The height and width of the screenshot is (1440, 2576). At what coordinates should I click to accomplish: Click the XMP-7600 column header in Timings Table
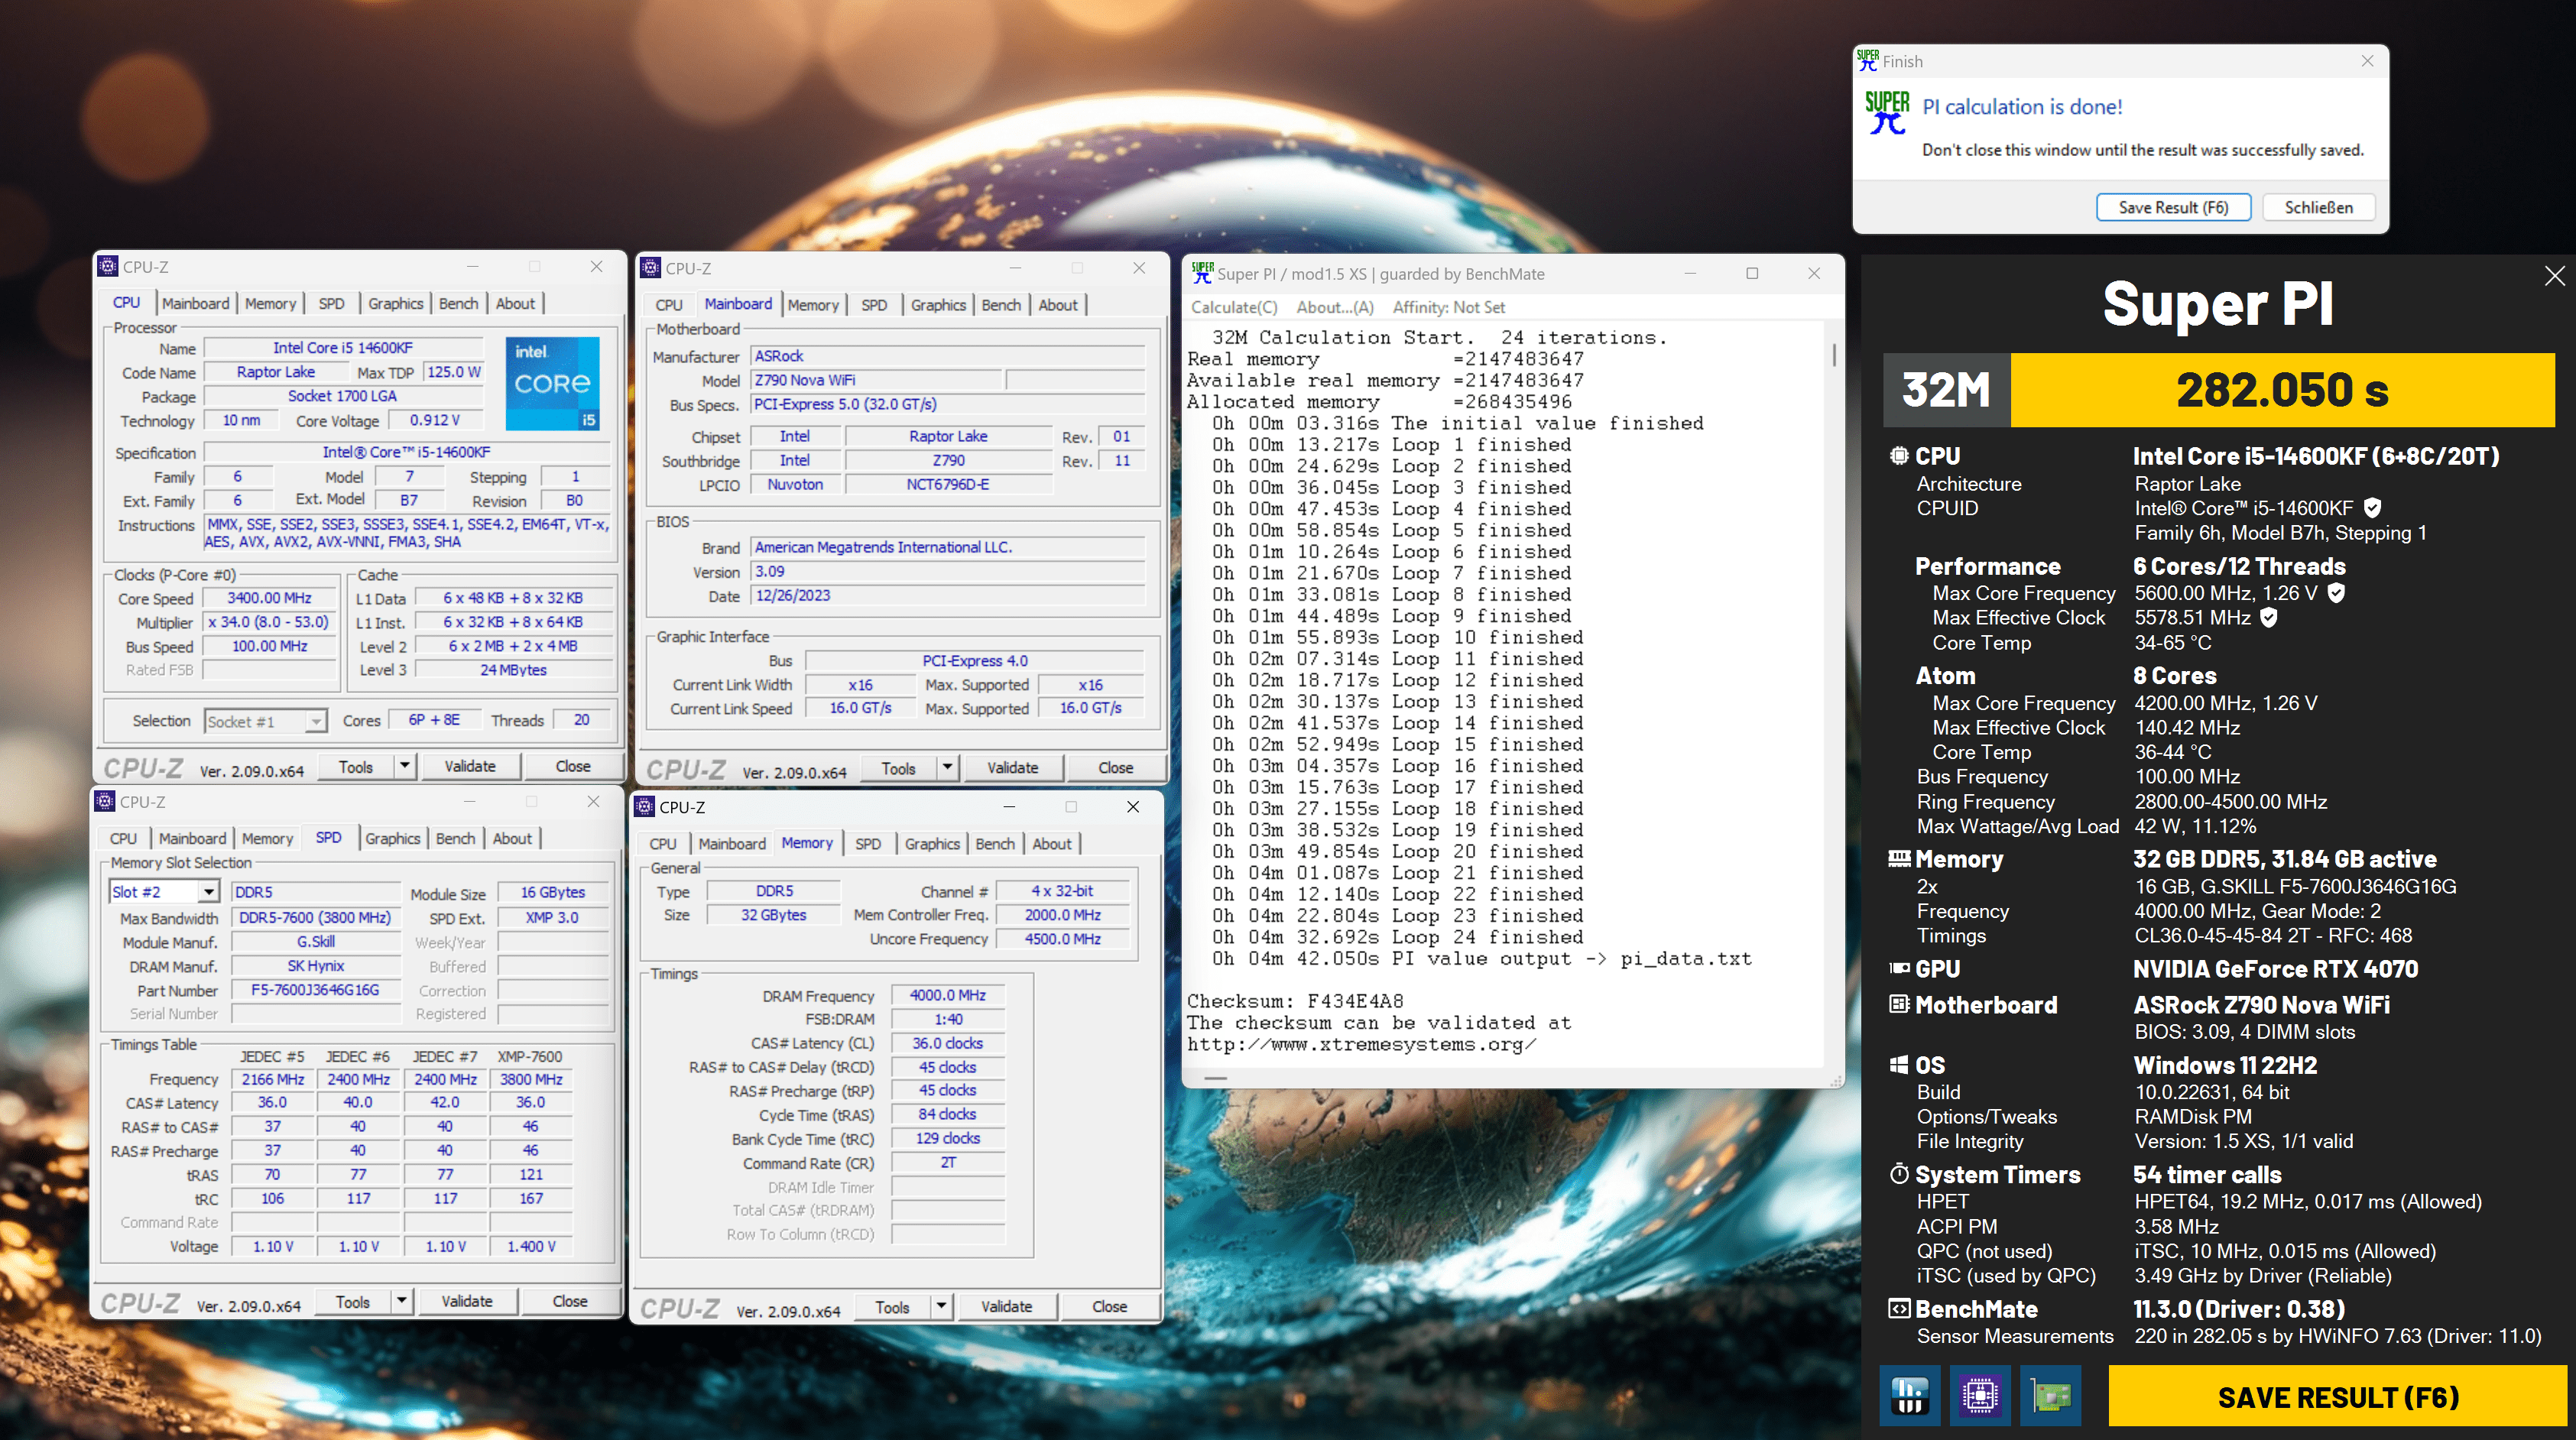click(x=530, y=1056)
